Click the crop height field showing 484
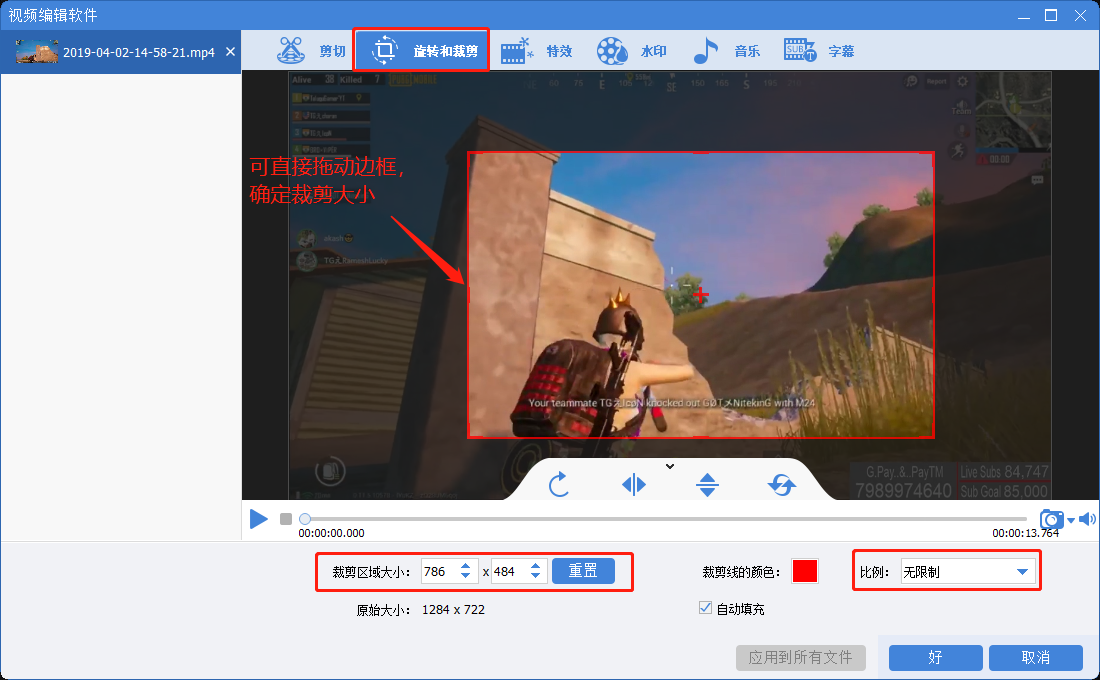1100x680 pixels. [509, 571]
